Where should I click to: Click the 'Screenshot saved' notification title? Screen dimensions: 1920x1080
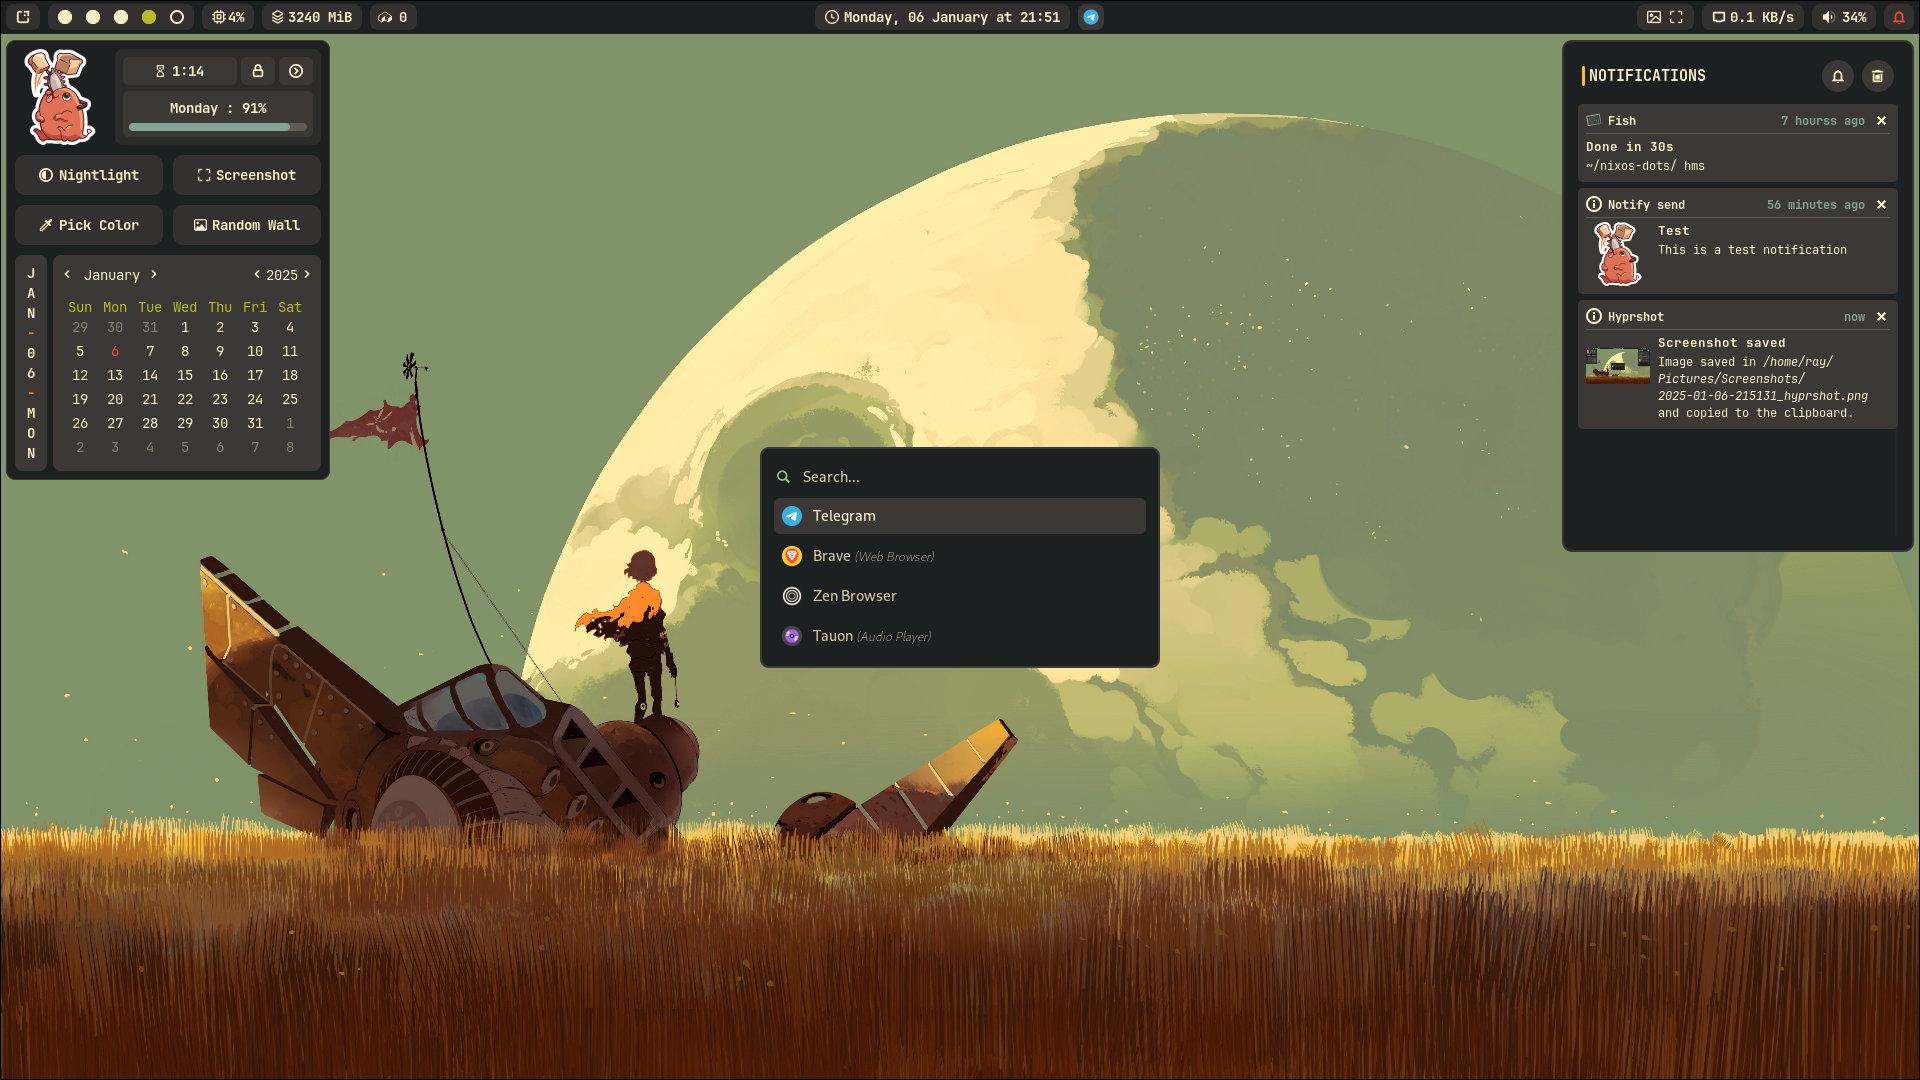(x=1722, y=343)
